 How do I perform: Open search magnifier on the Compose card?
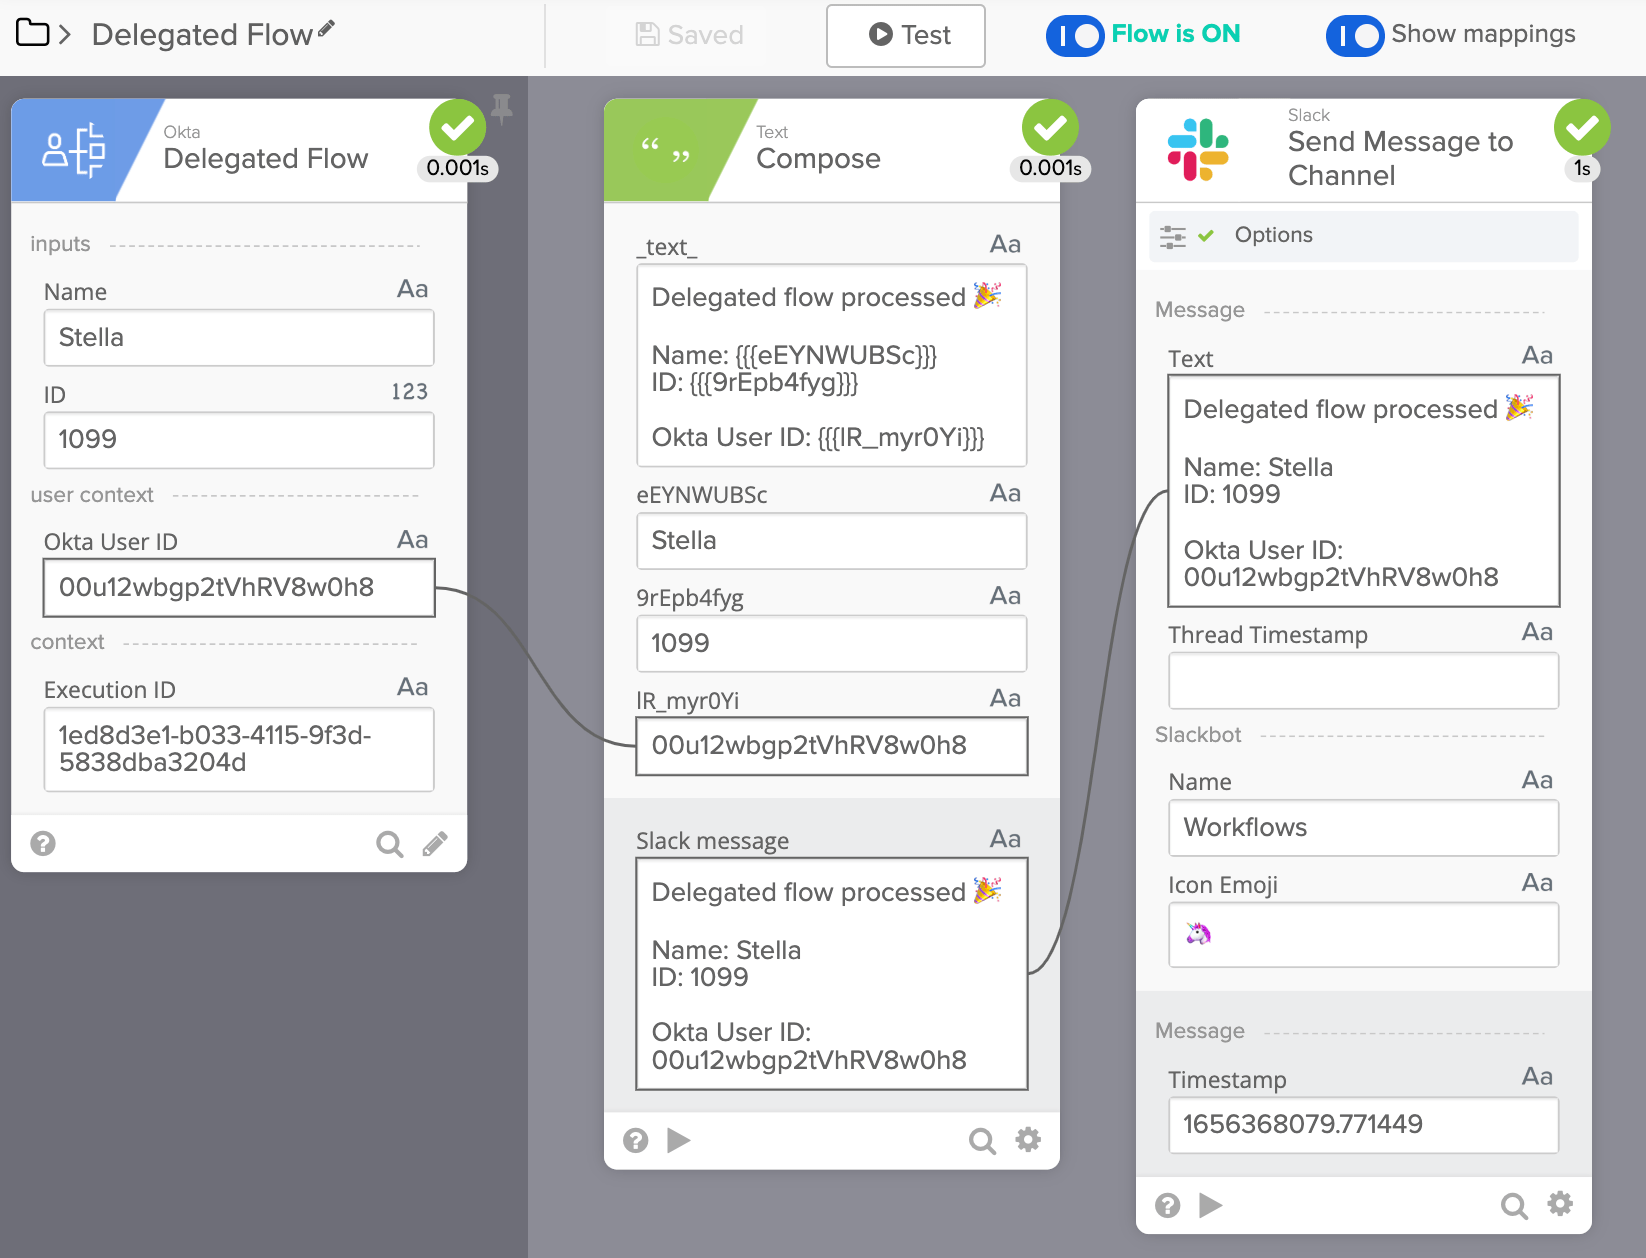982,1140
